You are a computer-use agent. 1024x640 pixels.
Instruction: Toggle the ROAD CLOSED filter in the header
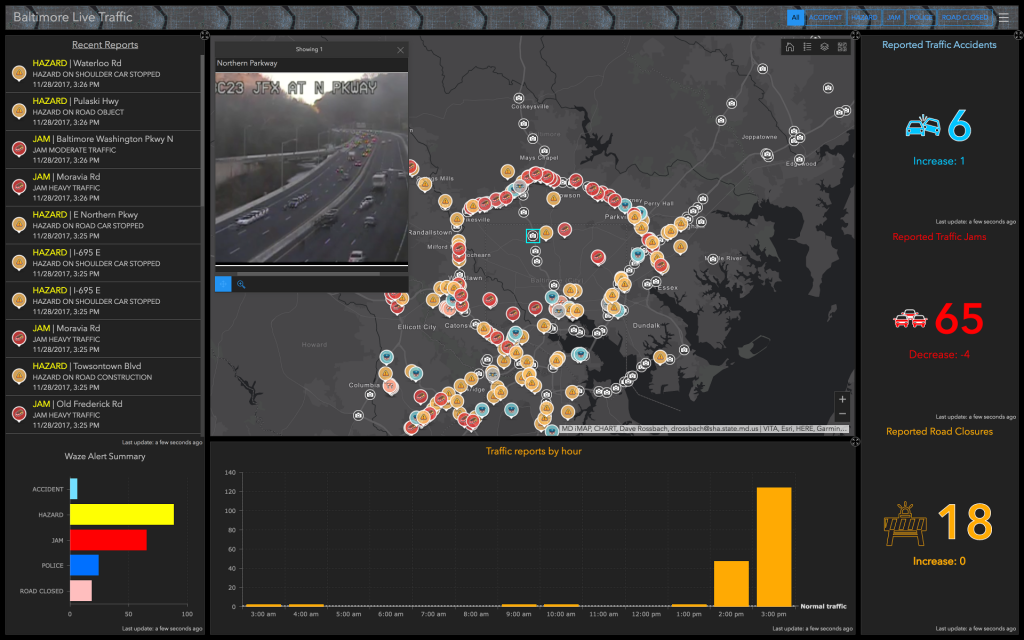963,17
